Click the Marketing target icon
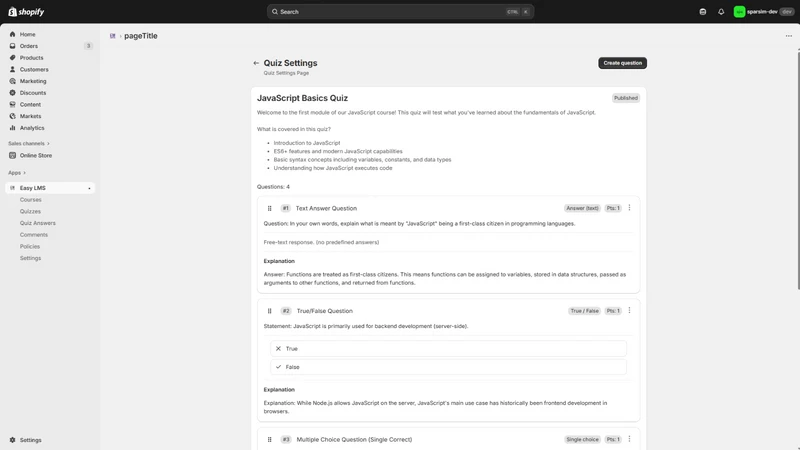The width and height of the screenshot is (800, 450). pos(12,81)
